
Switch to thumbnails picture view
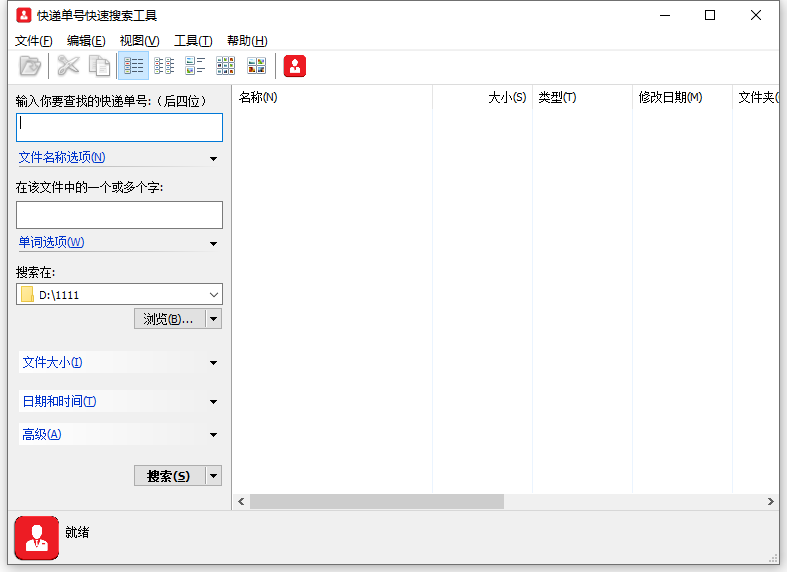tap(256, 66)
